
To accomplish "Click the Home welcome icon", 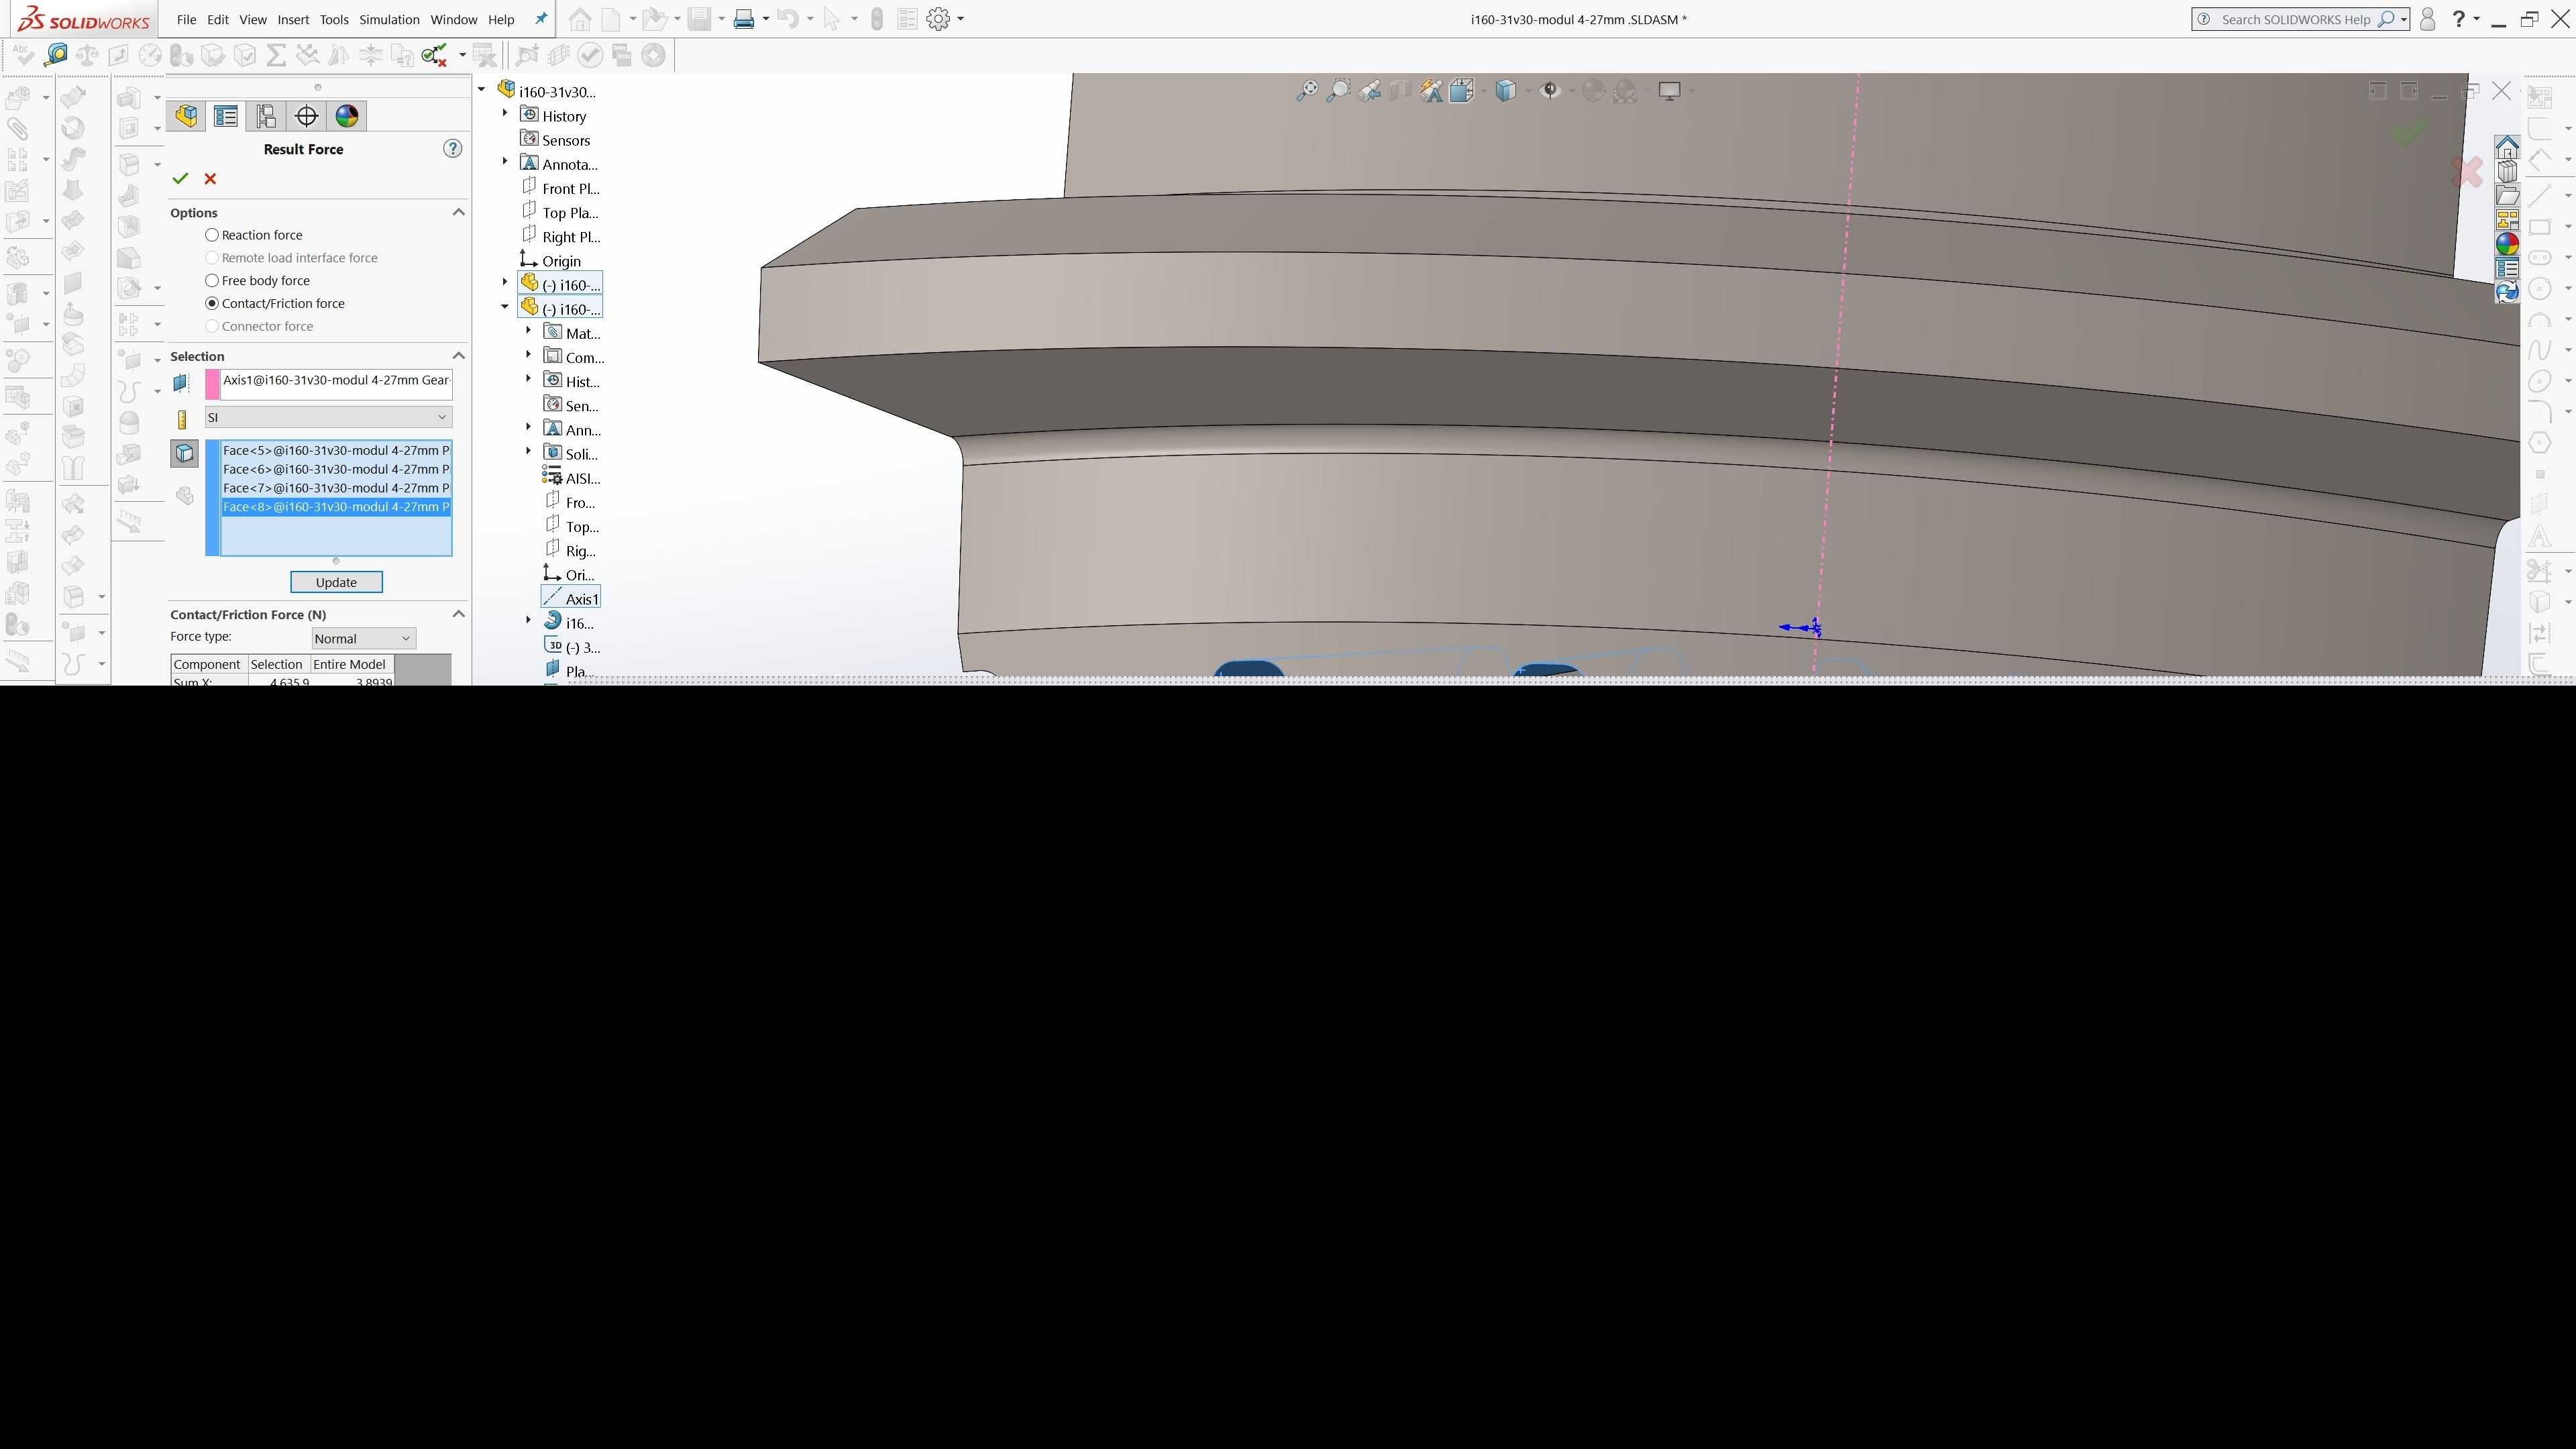I will [579, 19].
